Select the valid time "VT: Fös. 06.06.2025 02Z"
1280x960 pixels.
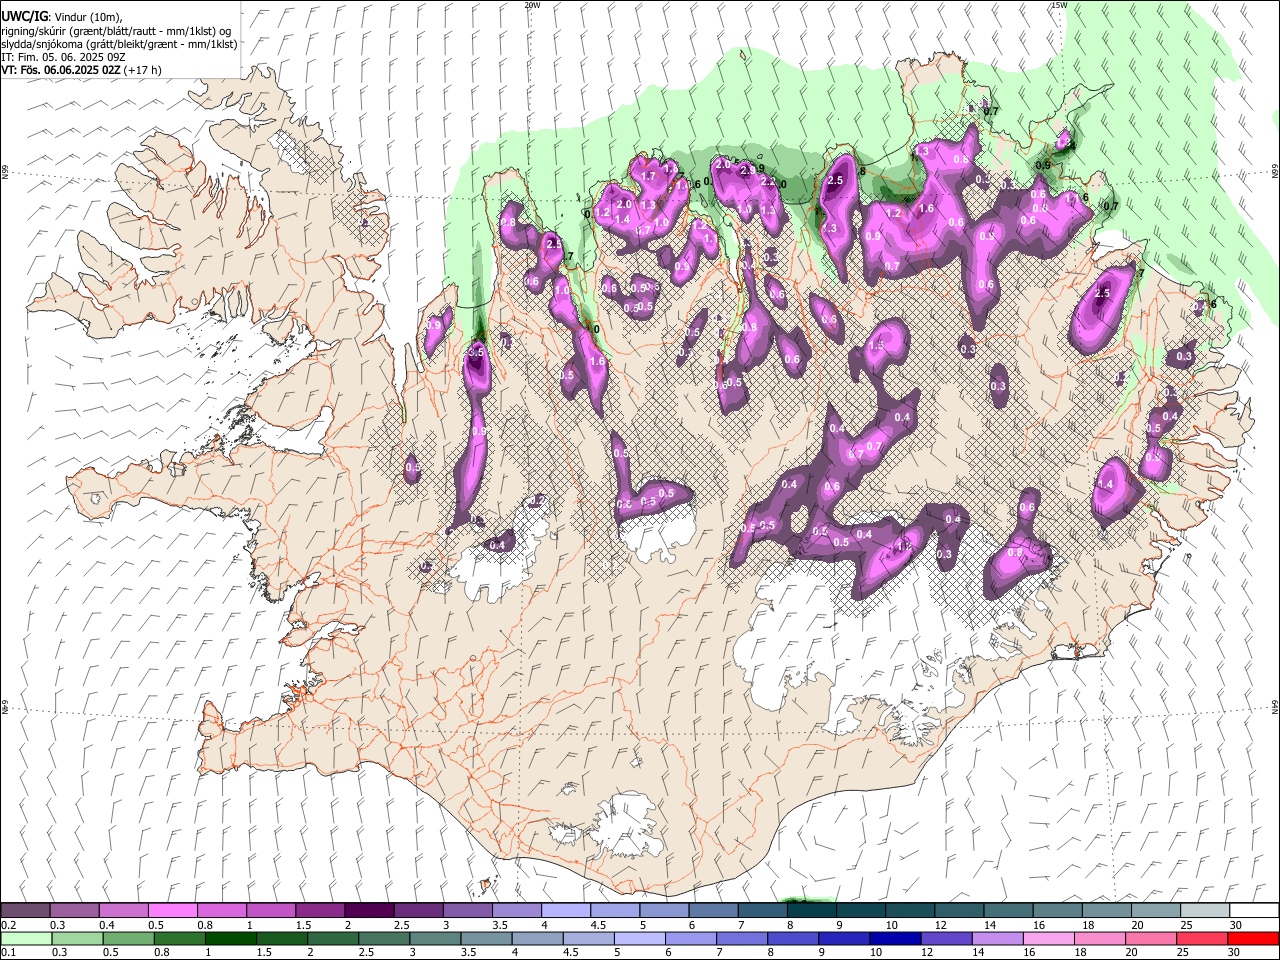(61, 70)
